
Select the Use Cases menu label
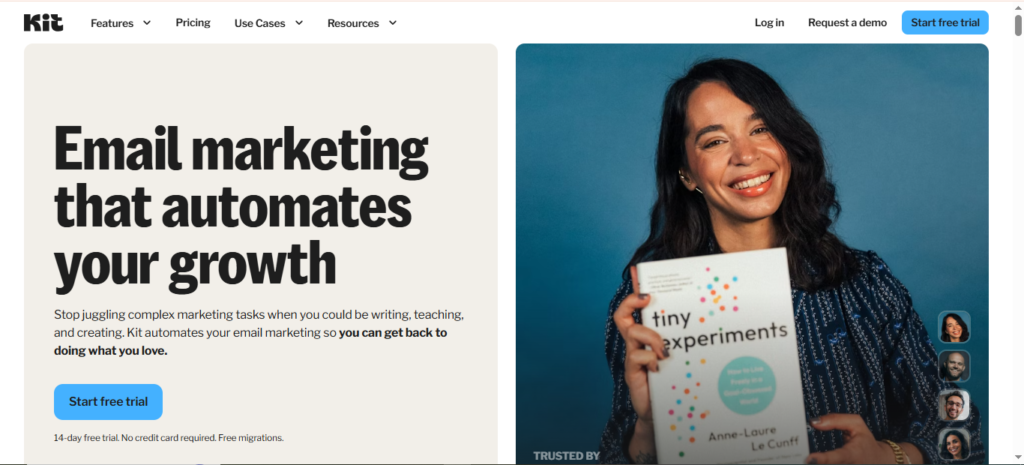260,23
